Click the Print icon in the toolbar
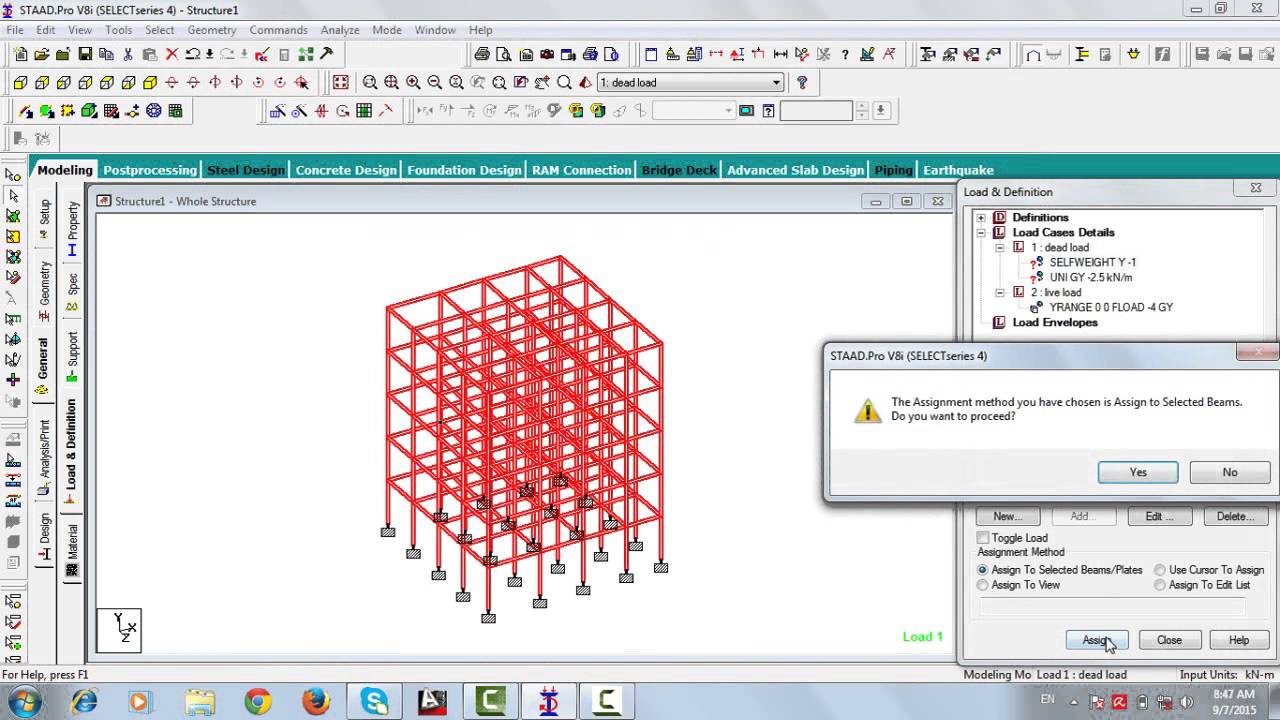This screenshot has width=1280, height=720. coord(482,54)
